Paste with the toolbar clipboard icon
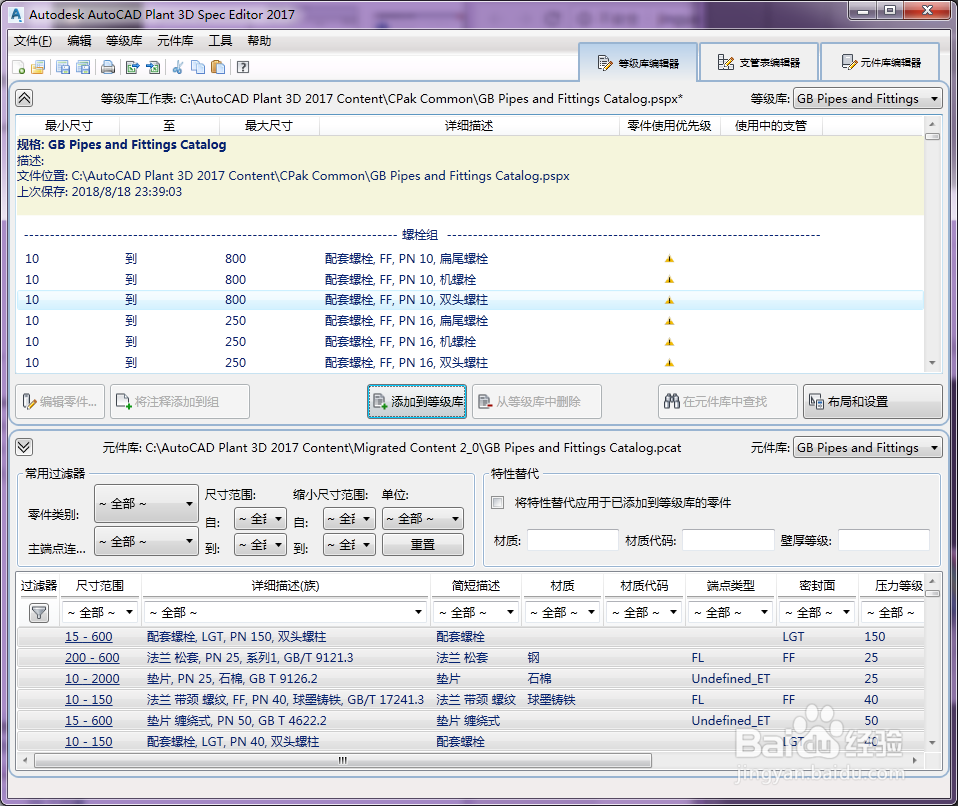 [x=218, y=67]
